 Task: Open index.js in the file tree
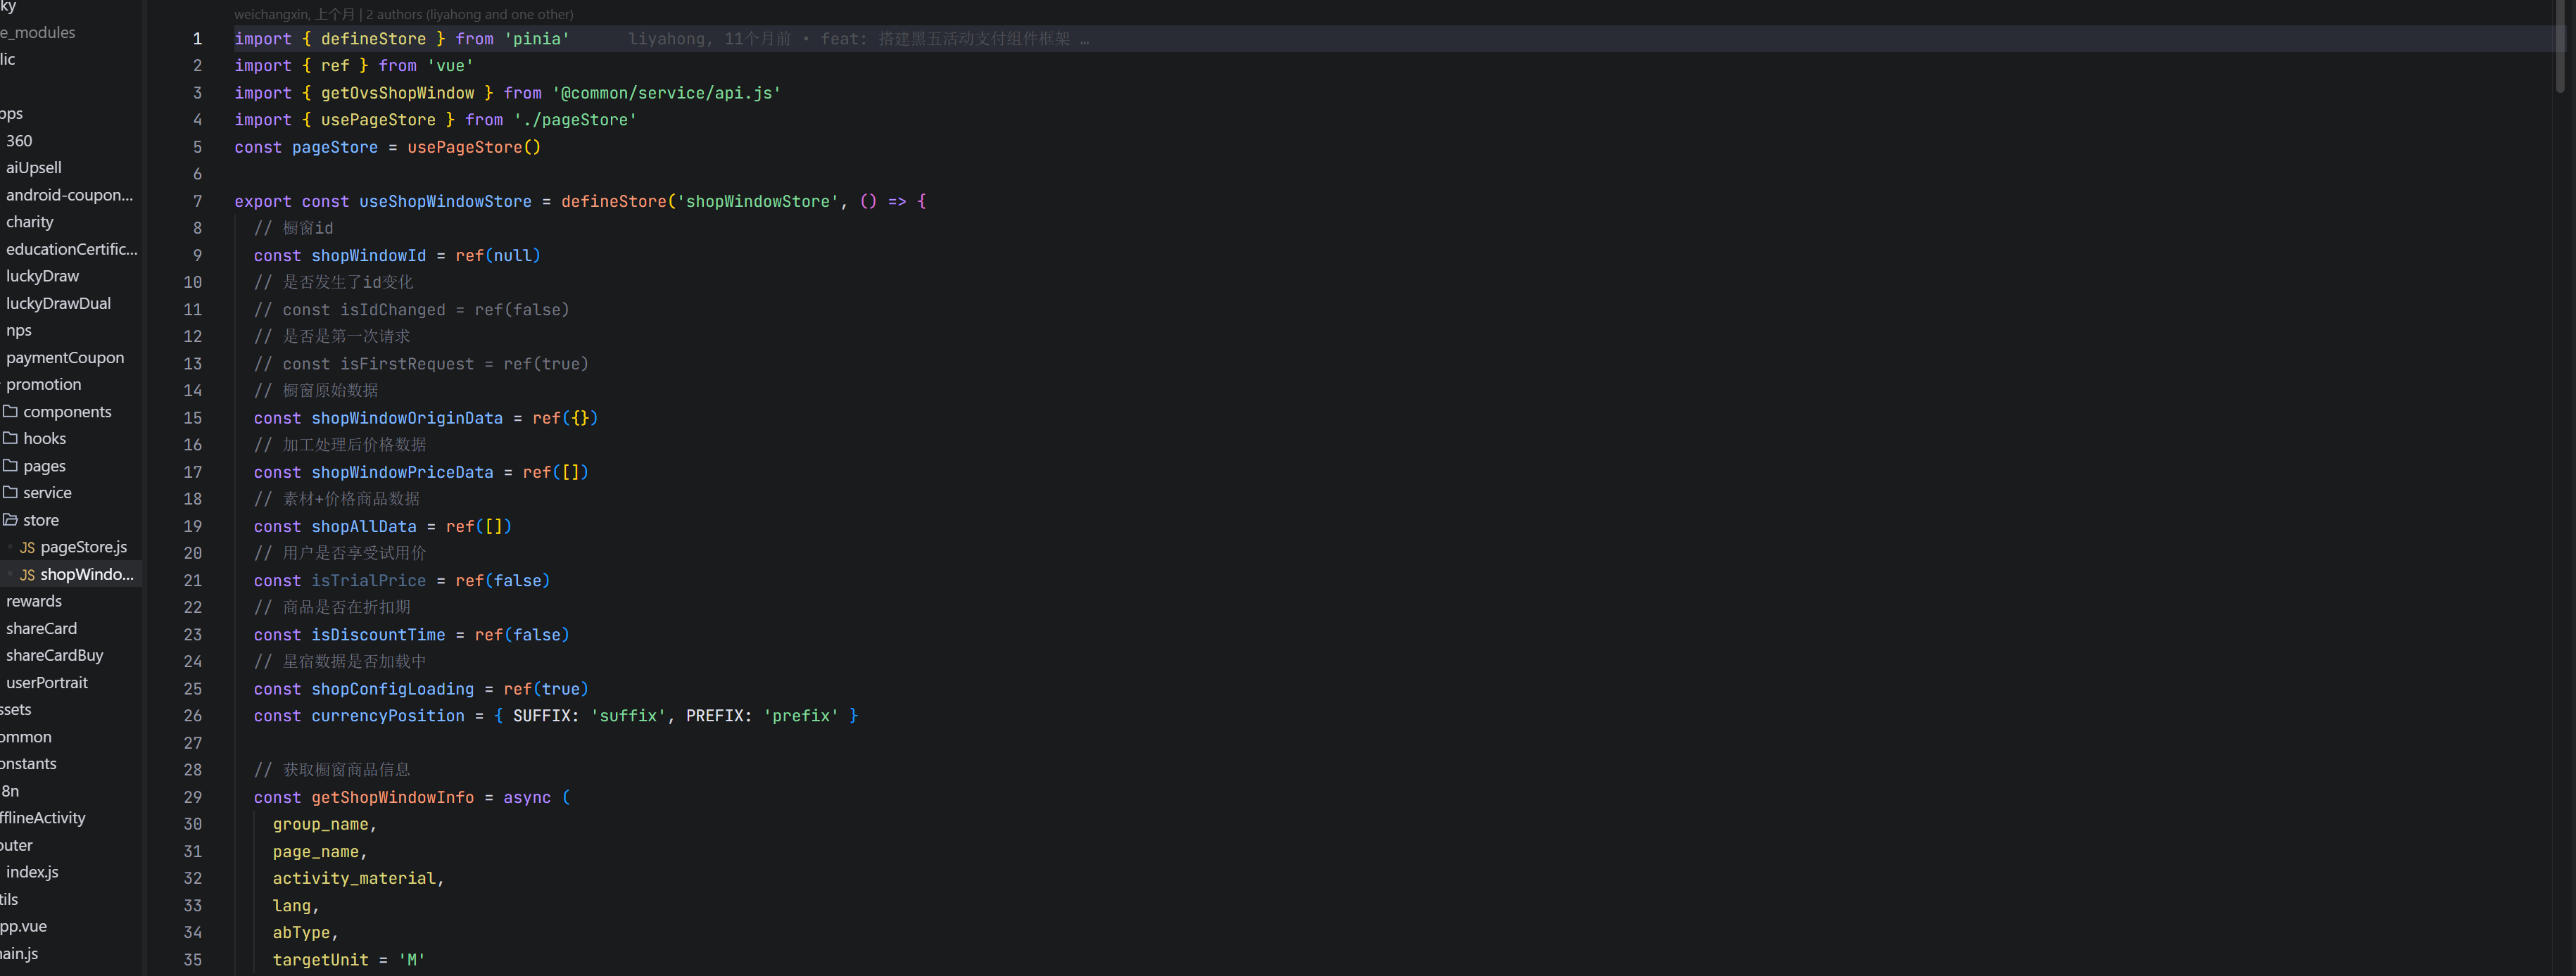(x=32, y=872)
